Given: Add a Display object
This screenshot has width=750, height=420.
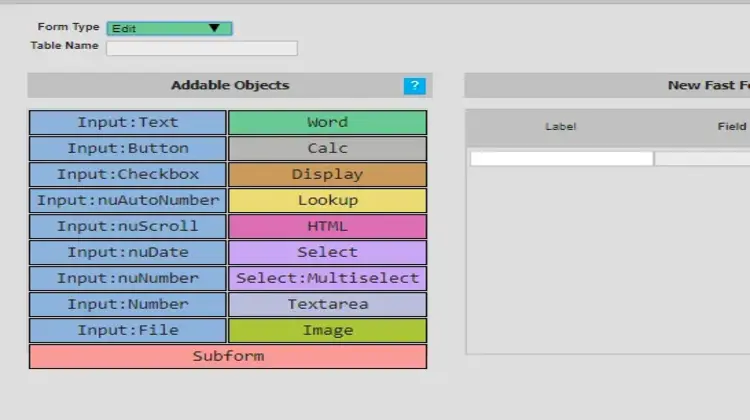Looking at the screenshot, I should [328, 174].
